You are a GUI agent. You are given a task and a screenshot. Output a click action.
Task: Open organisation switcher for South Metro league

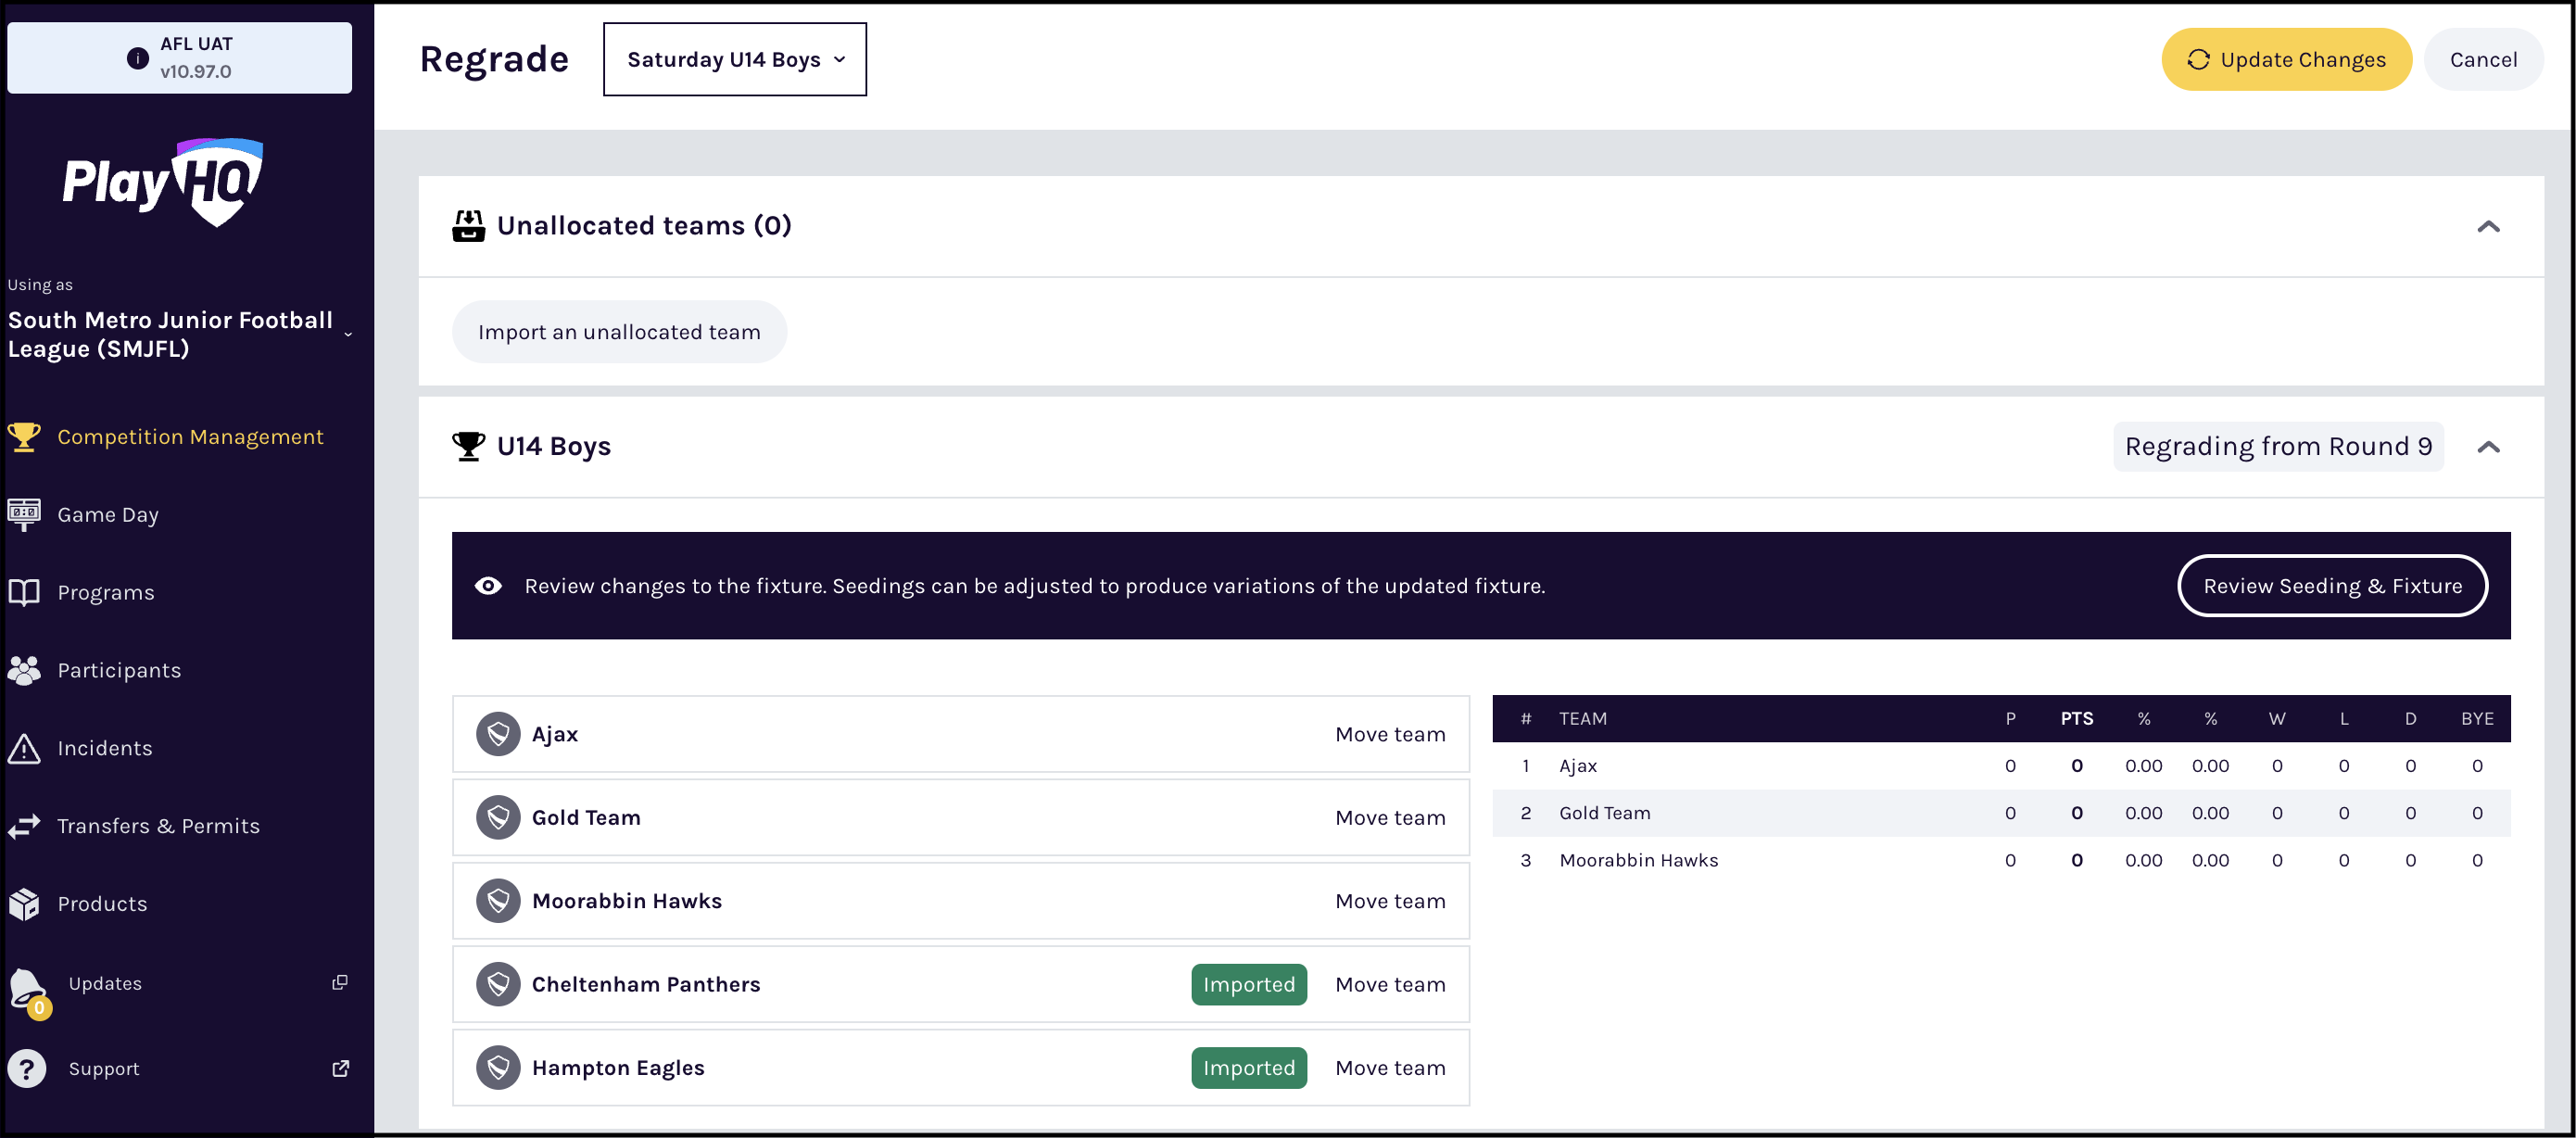tap(347, 335)
